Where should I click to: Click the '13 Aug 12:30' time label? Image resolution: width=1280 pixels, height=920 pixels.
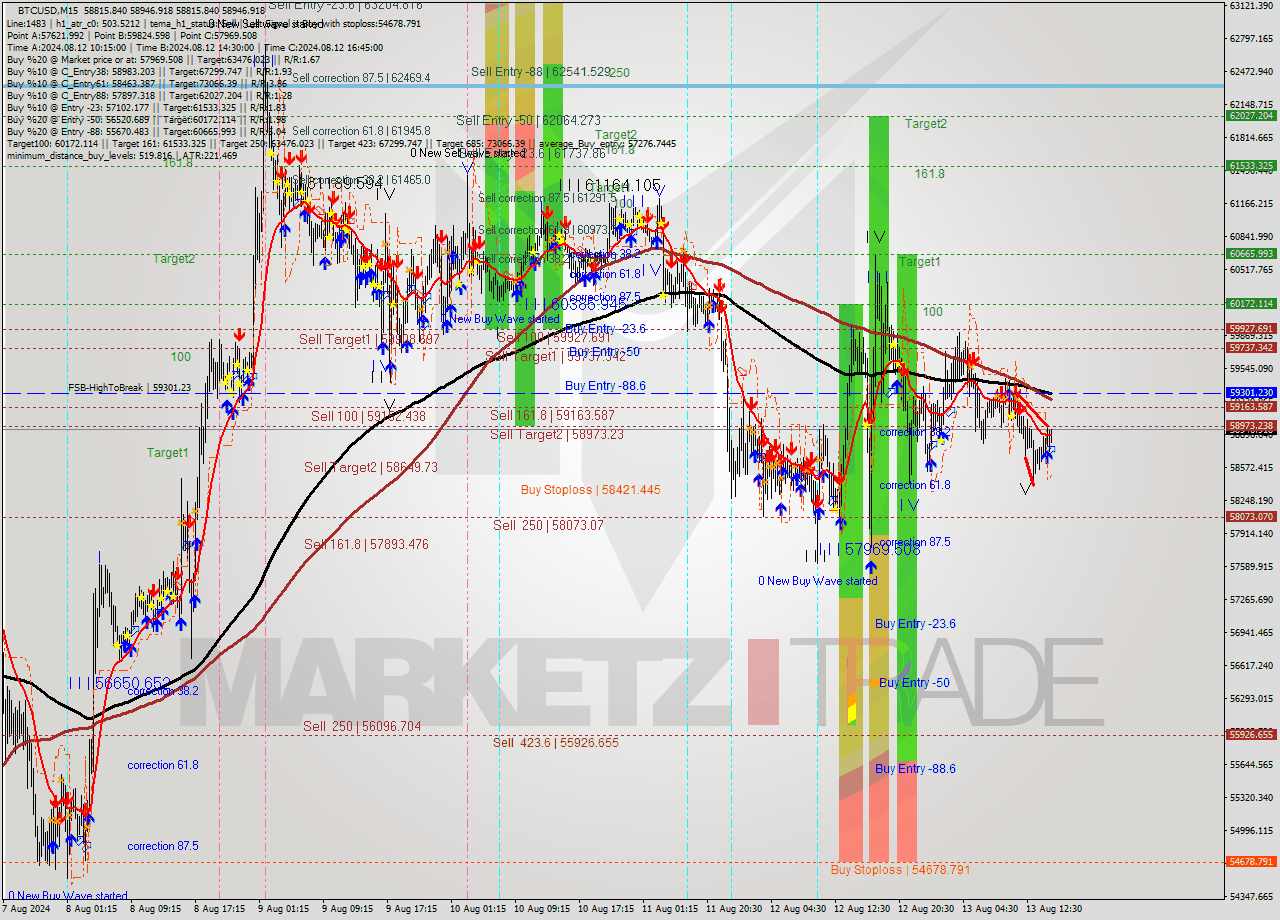(1054, 909)
